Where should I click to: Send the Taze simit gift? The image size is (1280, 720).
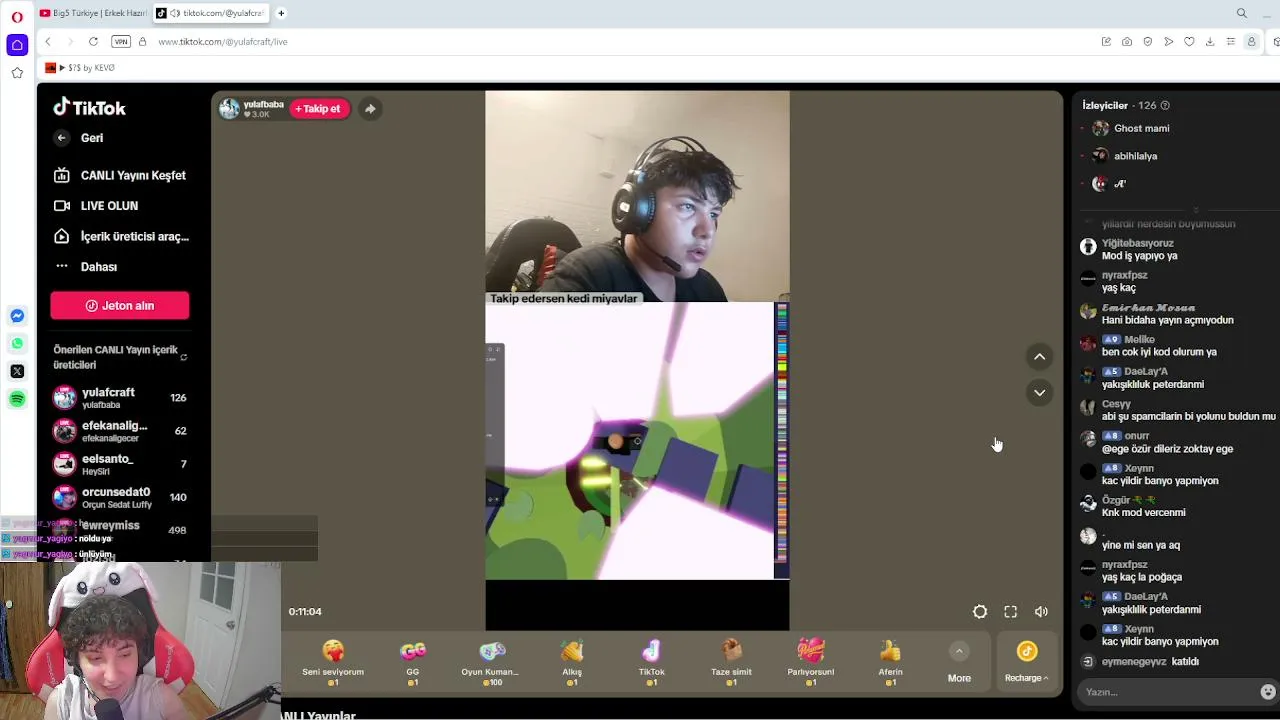(x=731, y=662)
